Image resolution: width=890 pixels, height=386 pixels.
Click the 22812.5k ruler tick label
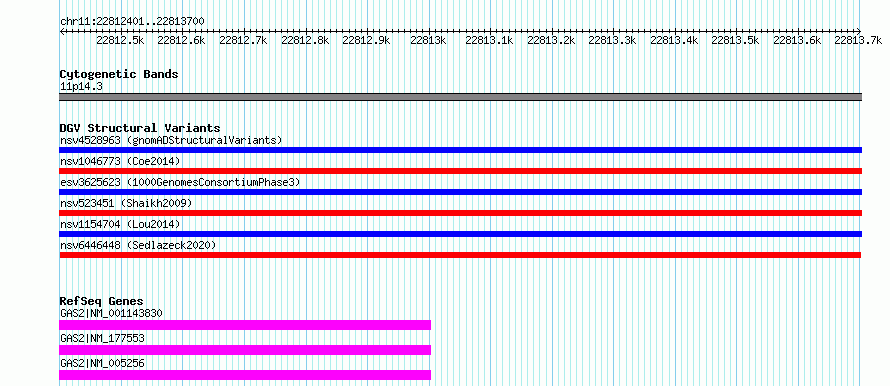pyautogui.click(x=120, y=40)
